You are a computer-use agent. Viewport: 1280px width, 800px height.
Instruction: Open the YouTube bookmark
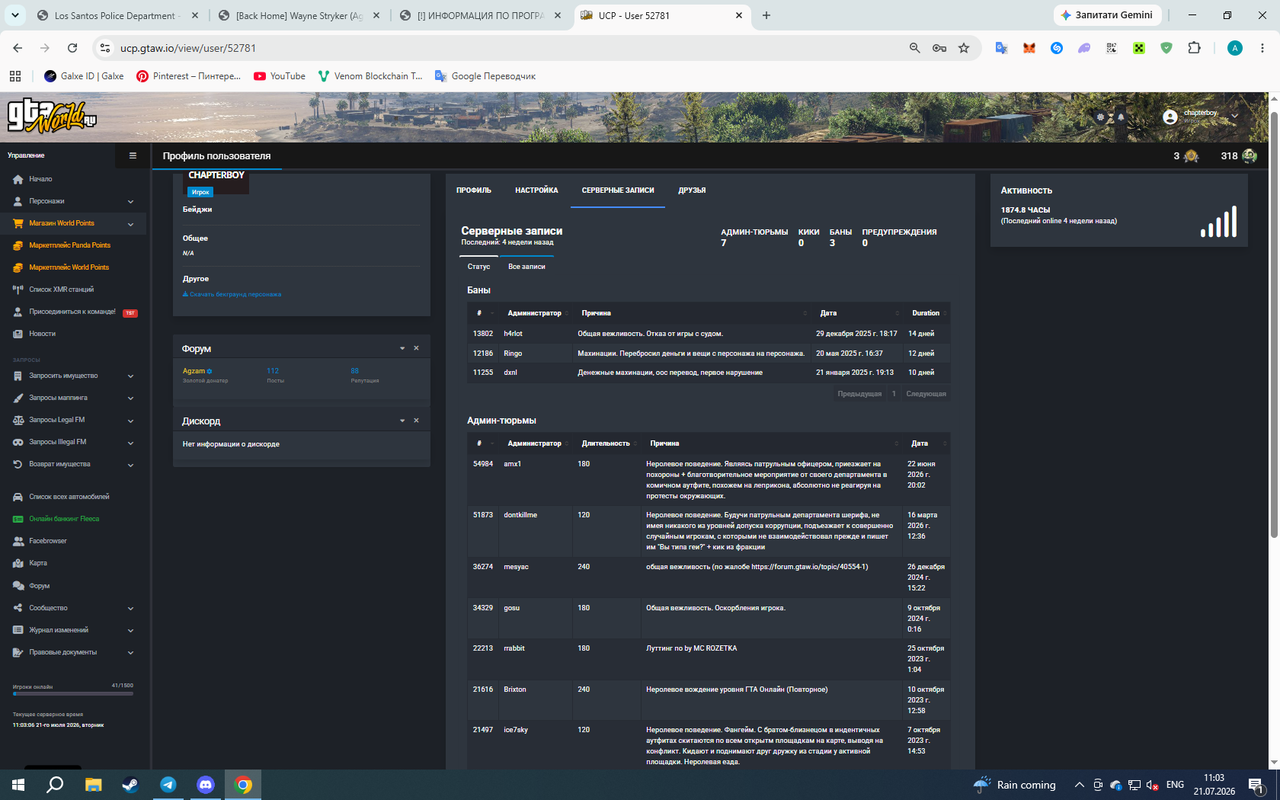[279, 76]
